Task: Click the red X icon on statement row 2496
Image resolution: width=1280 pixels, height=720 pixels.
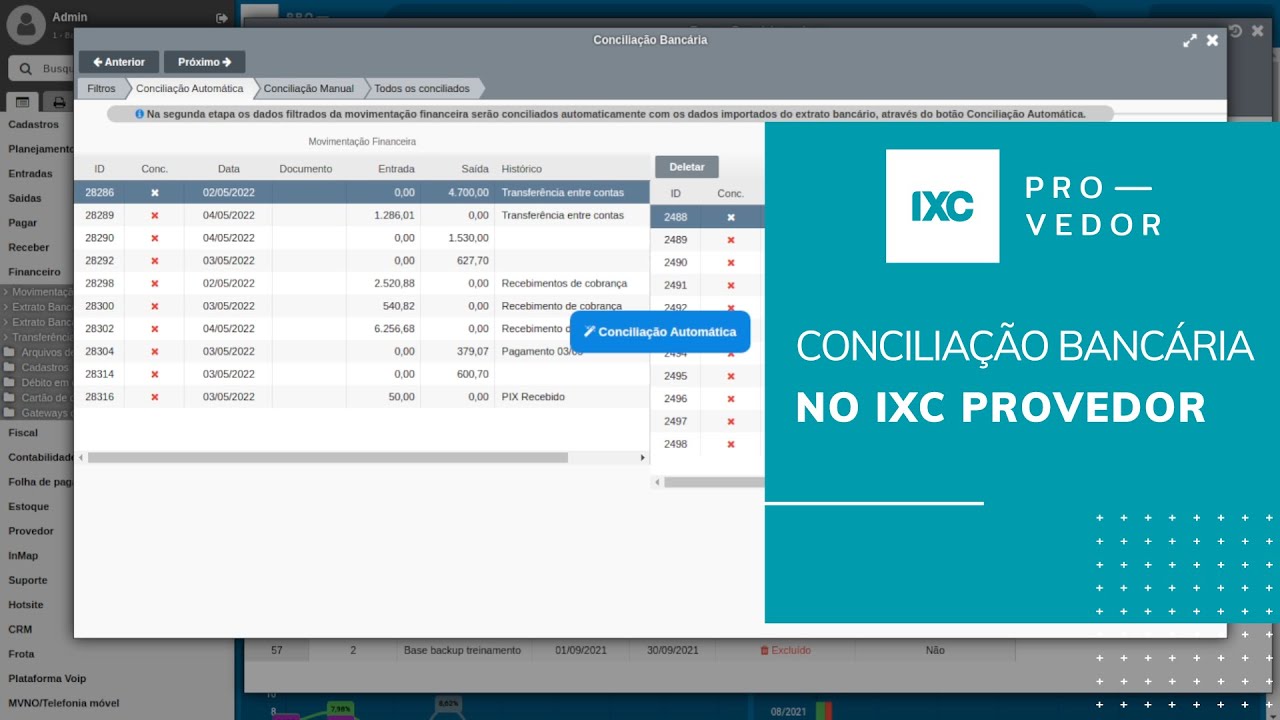Action: click(x=730, y=399)
